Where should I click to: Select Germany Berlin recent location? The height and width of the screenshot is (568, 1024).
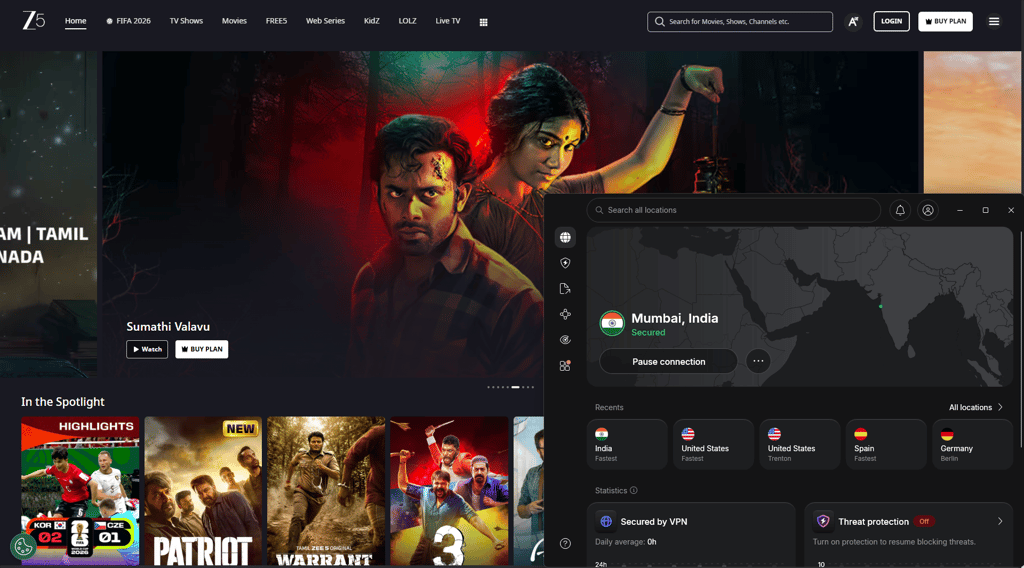click(972, 445)
